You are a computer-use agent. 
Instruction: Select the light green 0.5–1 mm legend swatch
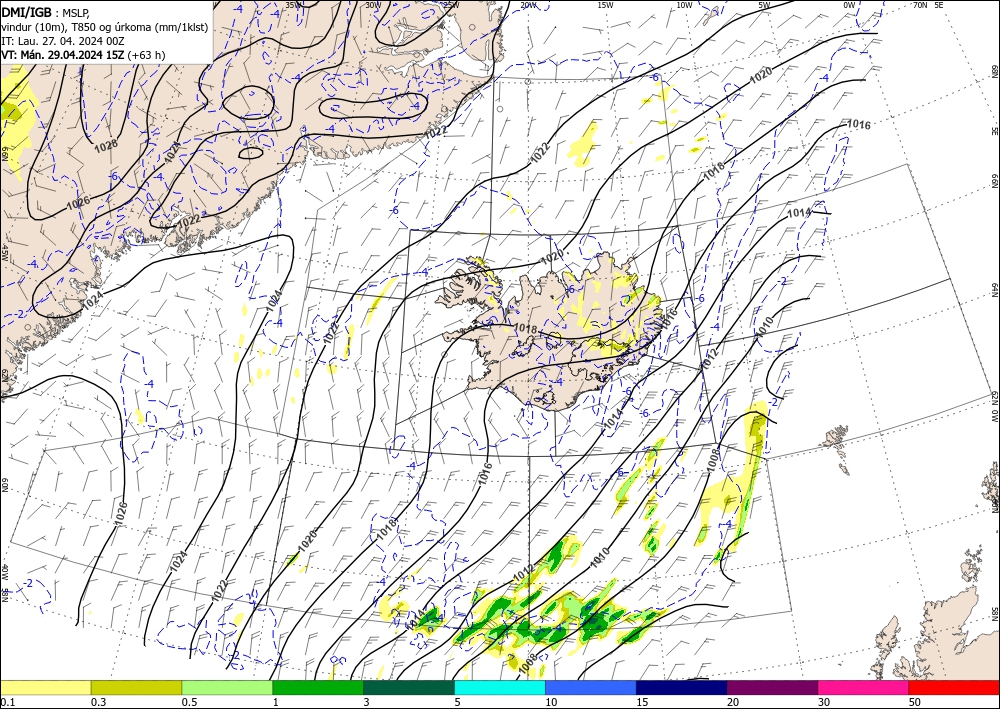click(227, 687)
